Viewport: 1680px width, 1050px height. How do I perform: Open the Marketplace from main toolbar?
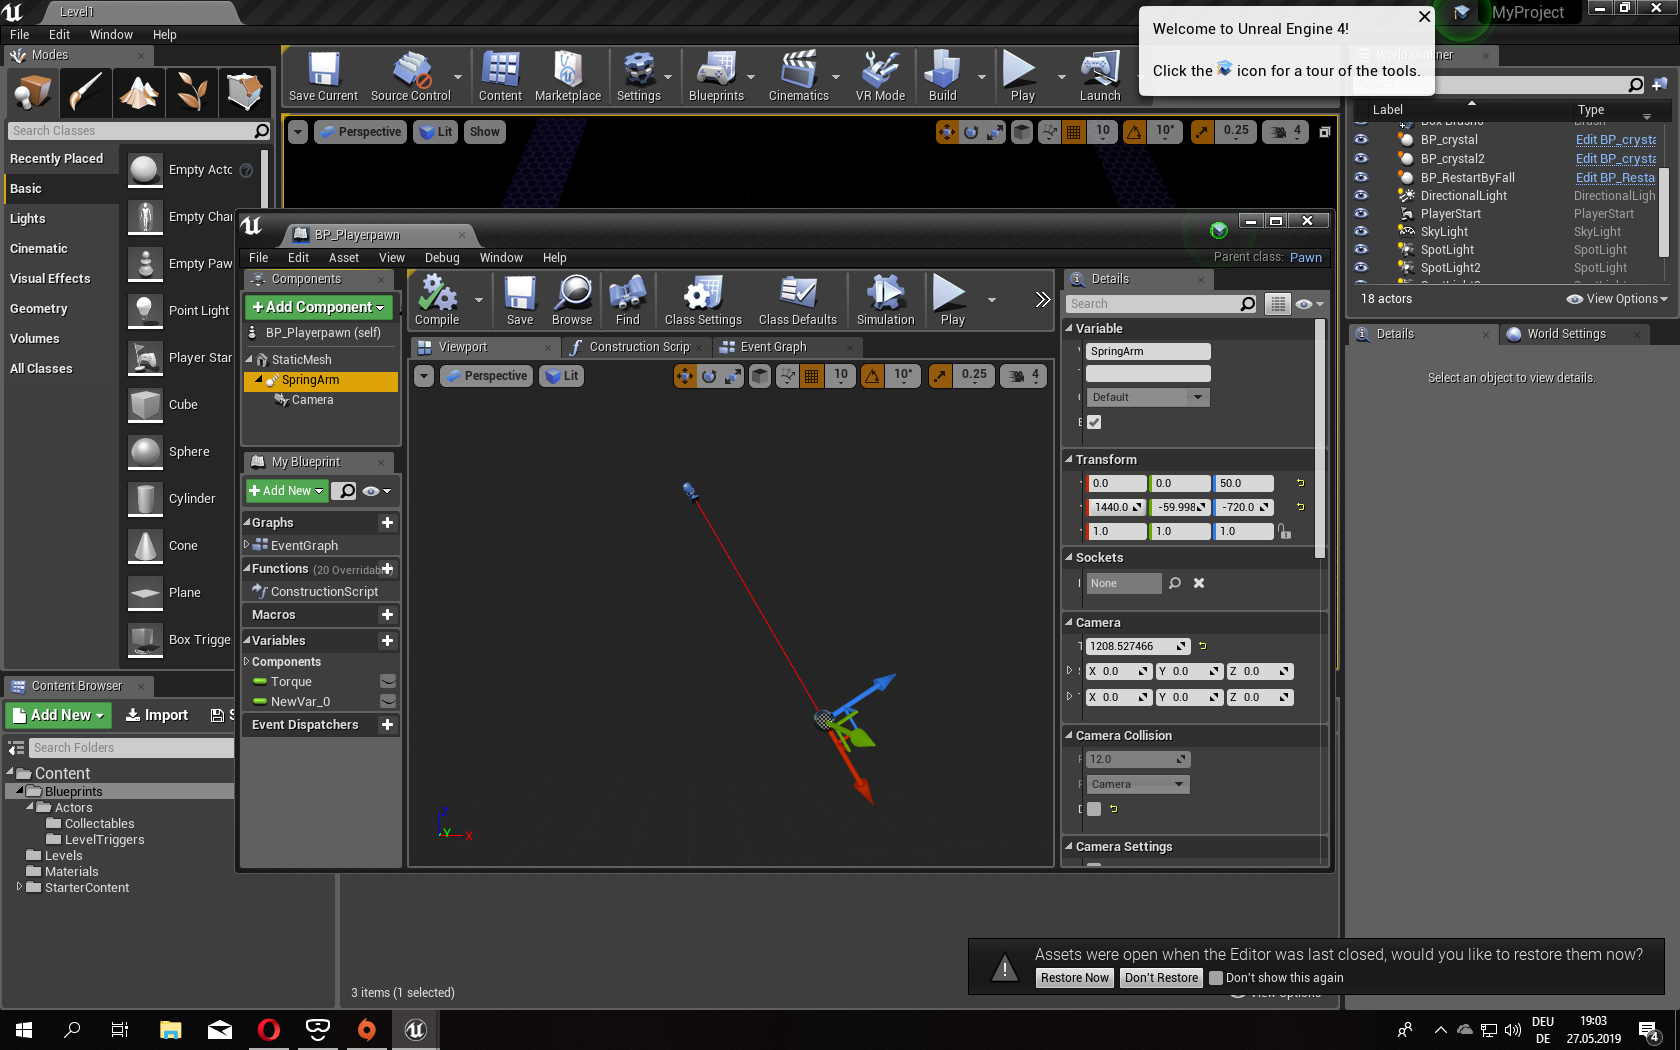click(568, 76)
